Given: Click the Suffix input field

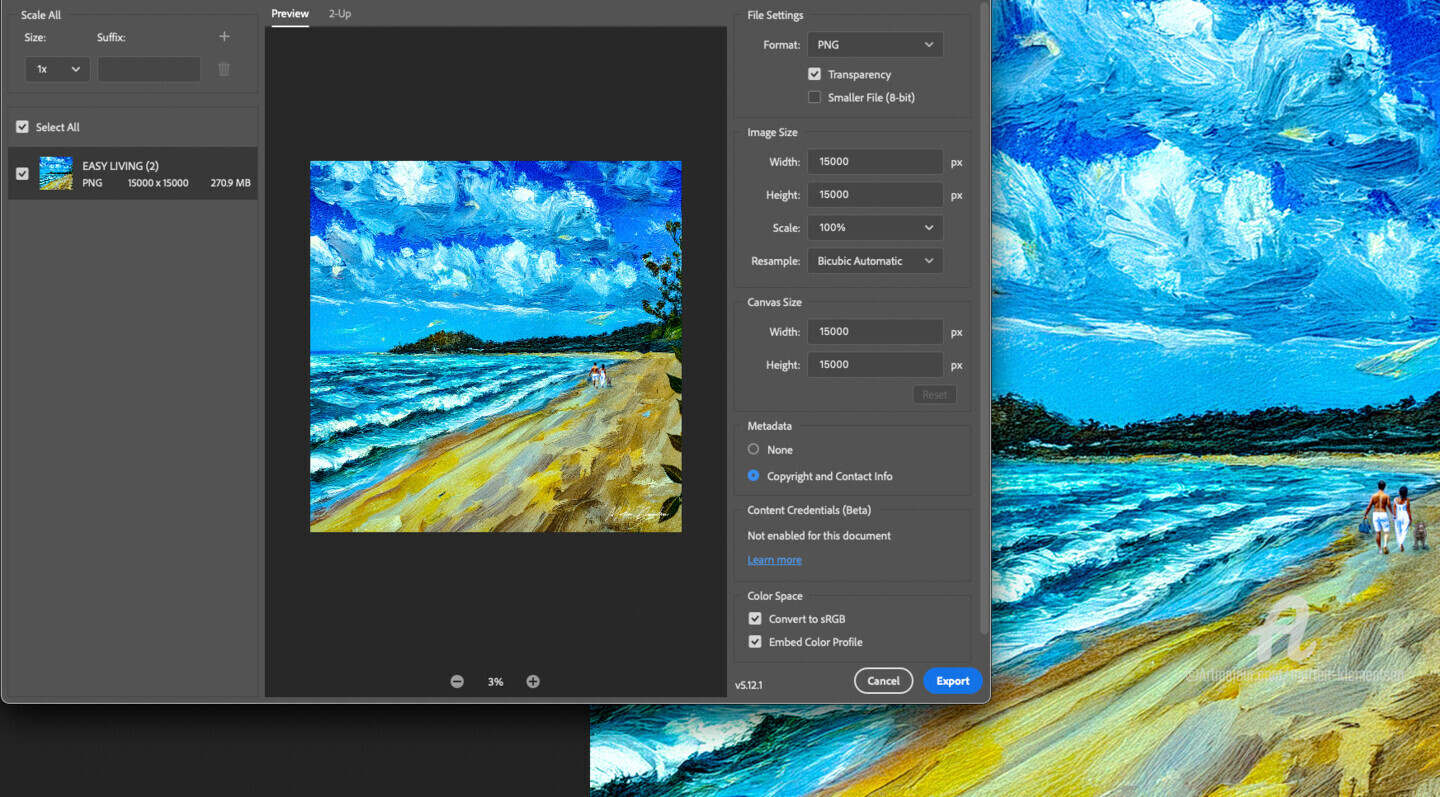Looking at the screenshot, I should click(x=149, y=69).
